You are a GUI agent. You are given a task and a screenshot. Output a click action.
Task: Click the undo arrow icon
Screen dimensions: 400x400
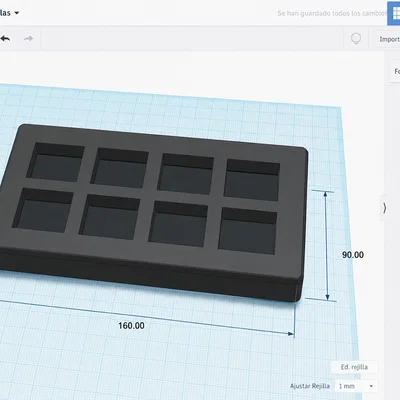click(x=5, y=39)
